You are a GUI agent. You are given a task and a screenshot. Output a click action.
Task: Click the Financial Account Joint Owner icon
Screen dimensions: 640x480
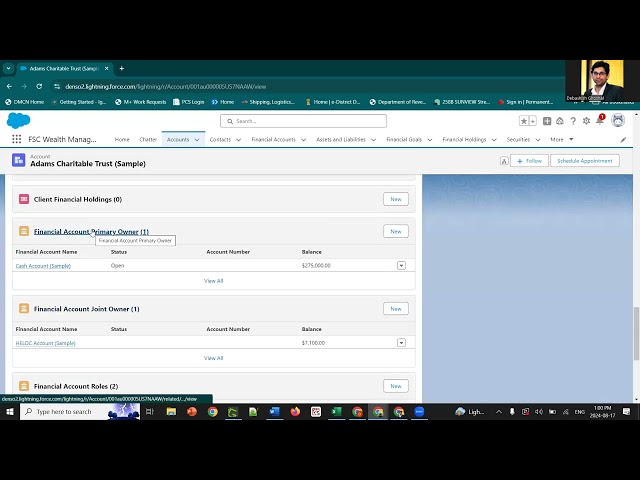(x=24, y=309)
